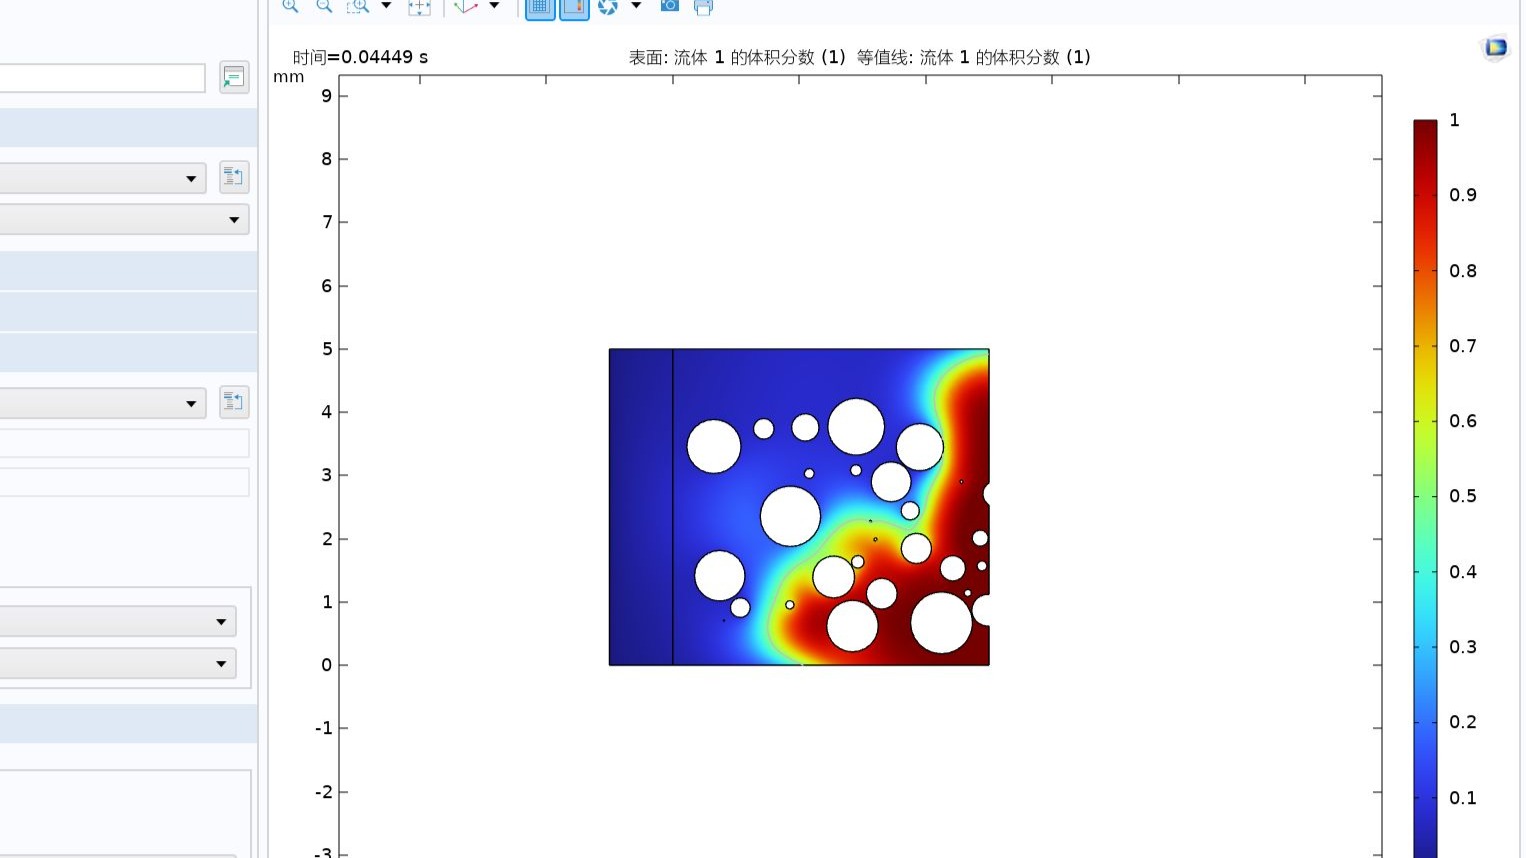1526x858 pixels.
Task: Click the zoom extents icon
Action: coord(419,7)
